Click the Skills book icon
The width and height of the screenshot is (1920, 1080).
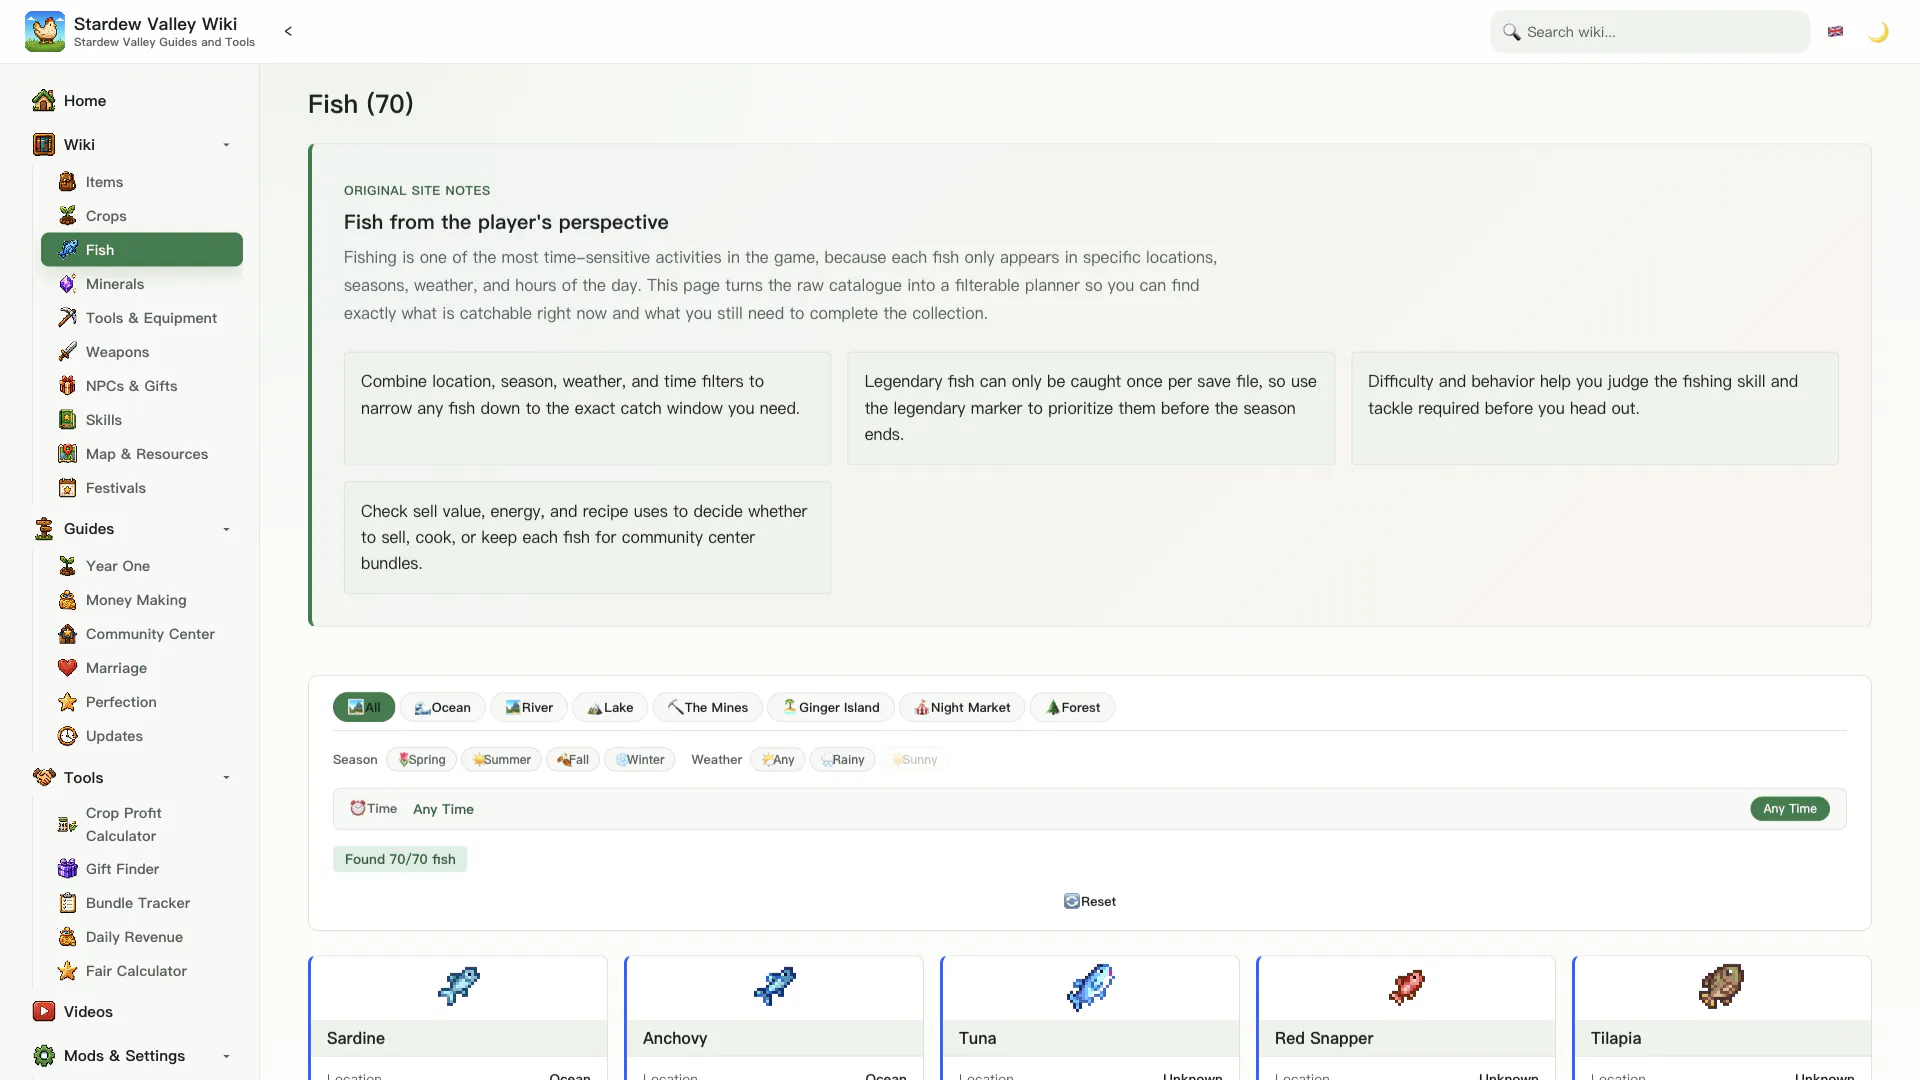point(67,420)
